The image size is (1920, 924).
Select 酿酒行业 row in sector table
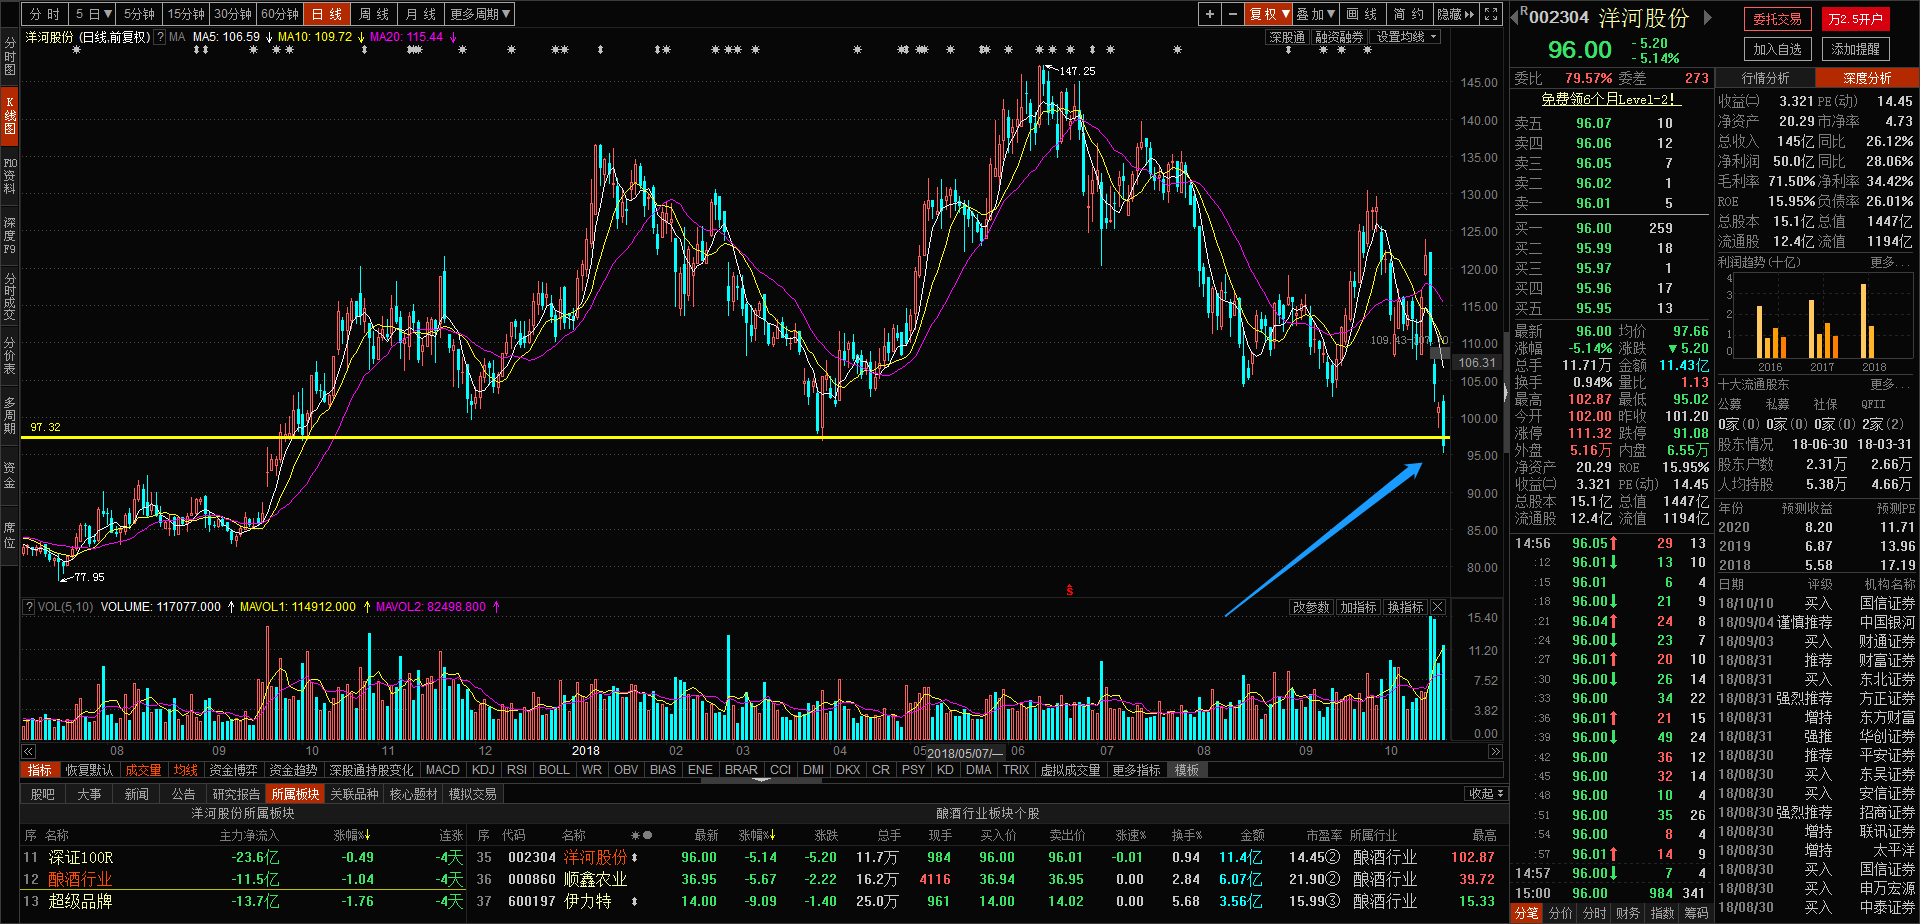click(x=242, y=879)
